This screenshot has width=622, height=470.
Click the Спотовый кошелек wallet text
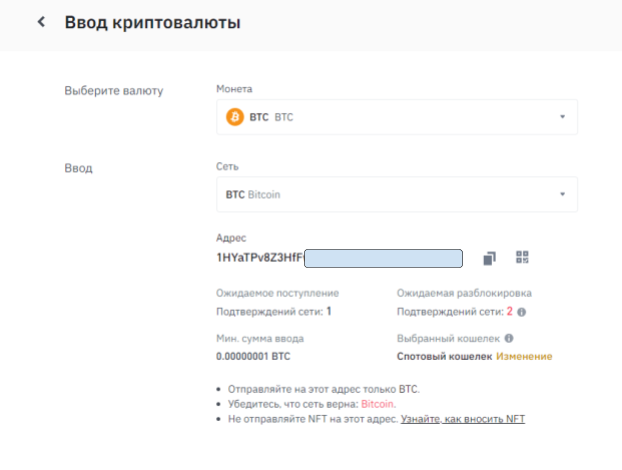(x=444, y=356)
